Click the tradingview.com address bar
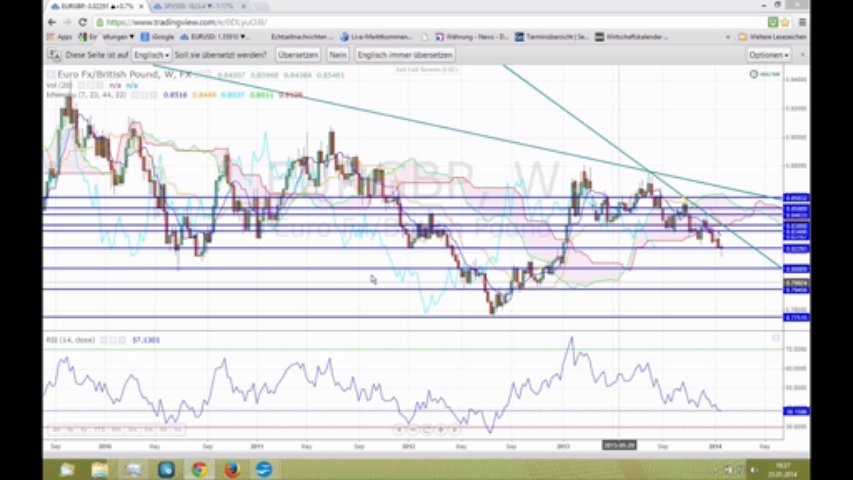 430,22
